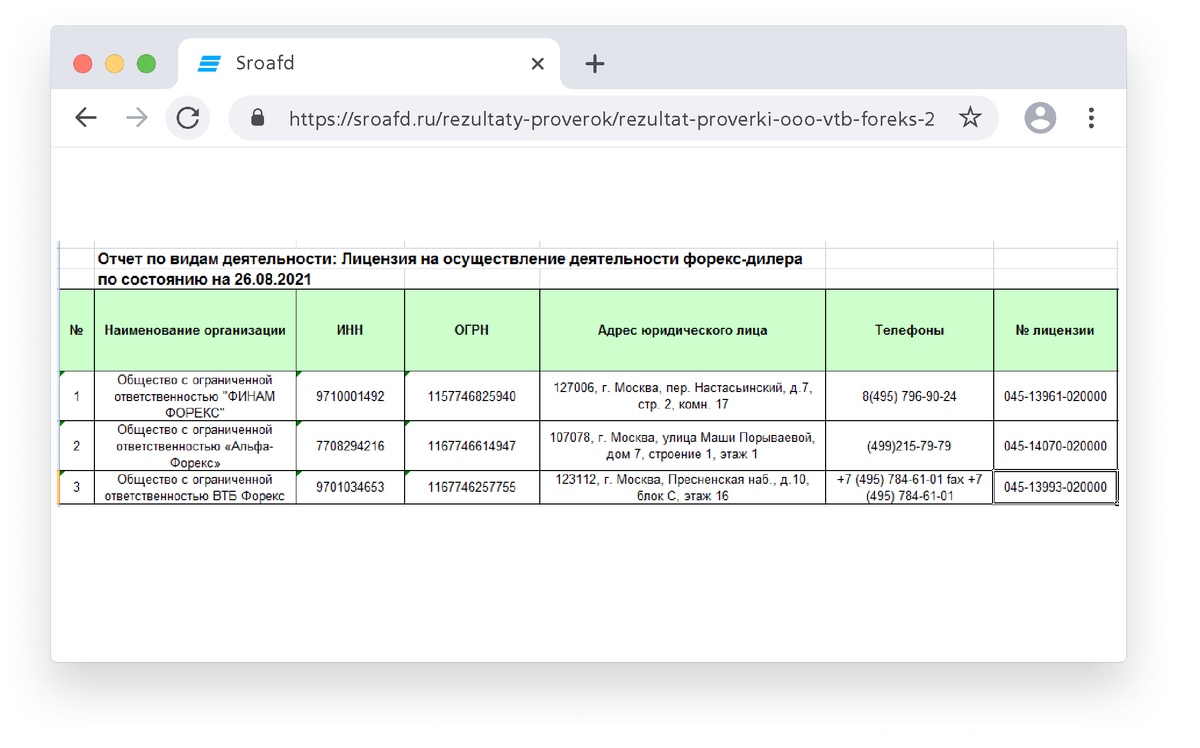1200x748 pixels.
Task: Click the '№' column header
Action: (77, 330)
